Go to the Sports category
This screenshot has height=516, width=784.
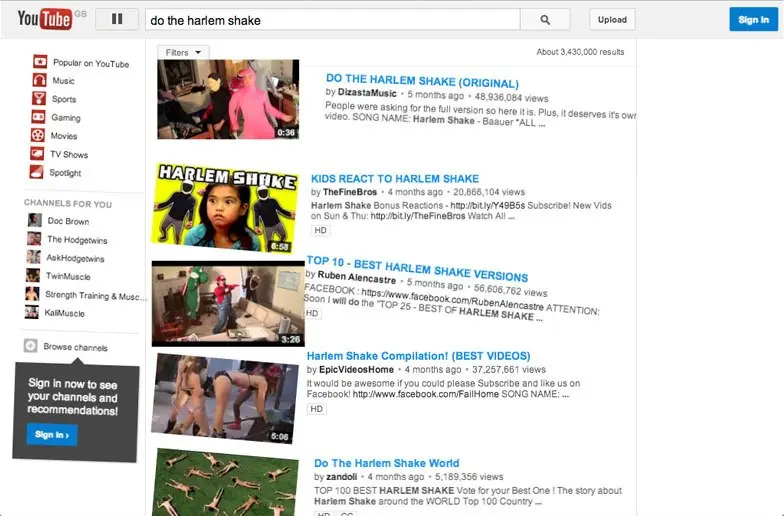pos(64,99)
